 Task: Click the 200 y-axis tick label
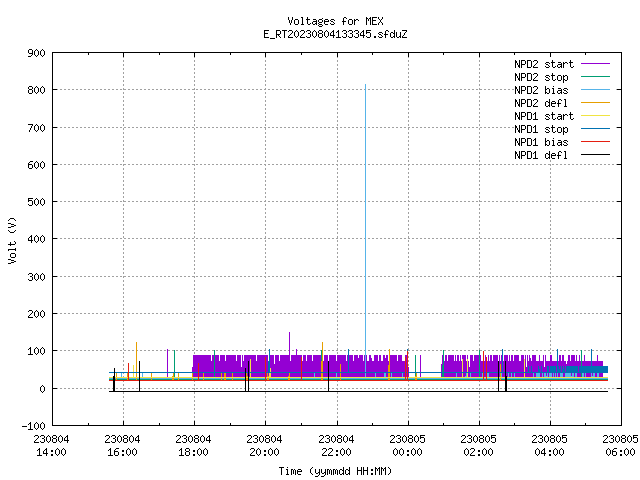pos(36,314)
